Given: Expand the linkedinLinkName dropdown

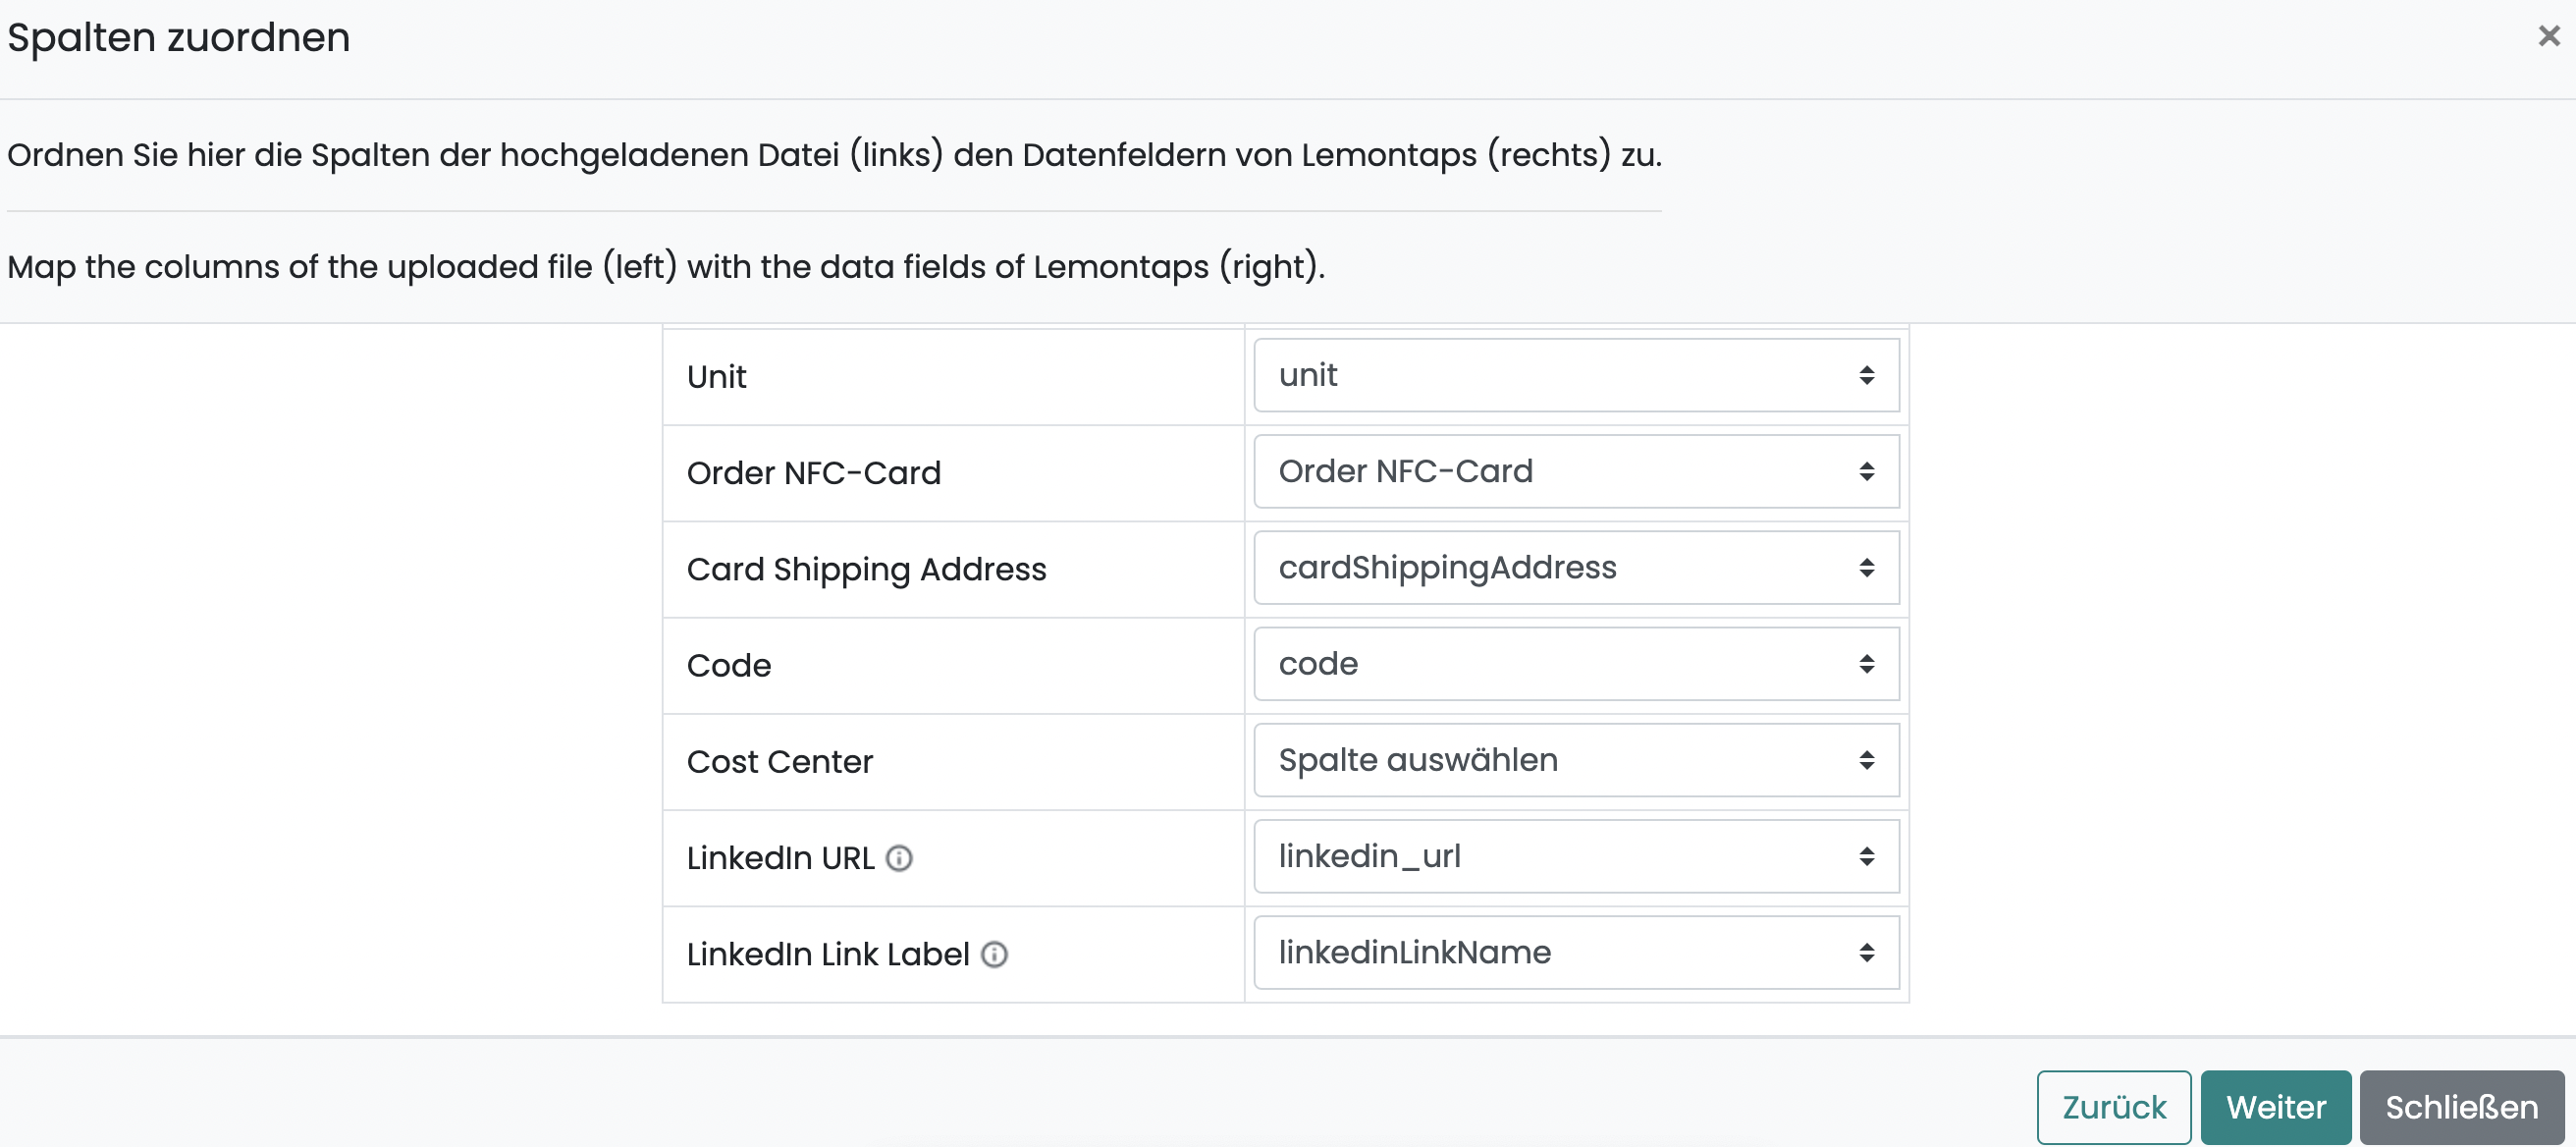Looking at the screenshot, I should click(1576, 952).
